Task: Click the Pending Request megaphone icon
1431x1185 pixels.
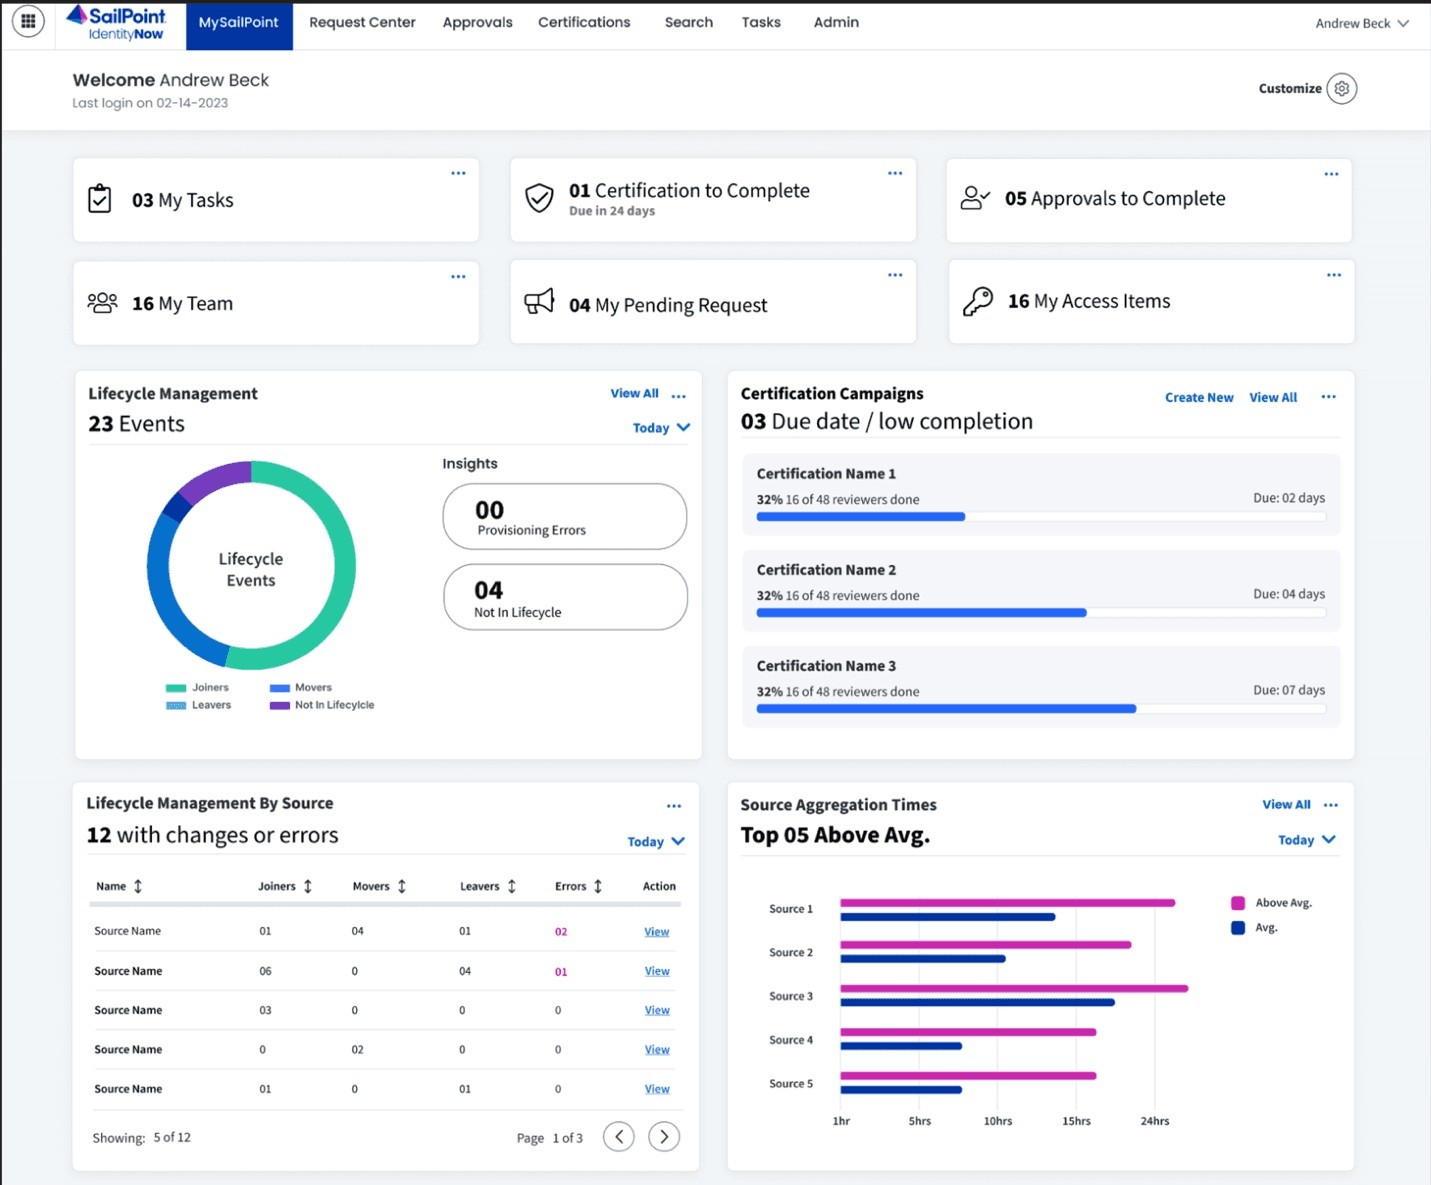Action: [539, 302]
